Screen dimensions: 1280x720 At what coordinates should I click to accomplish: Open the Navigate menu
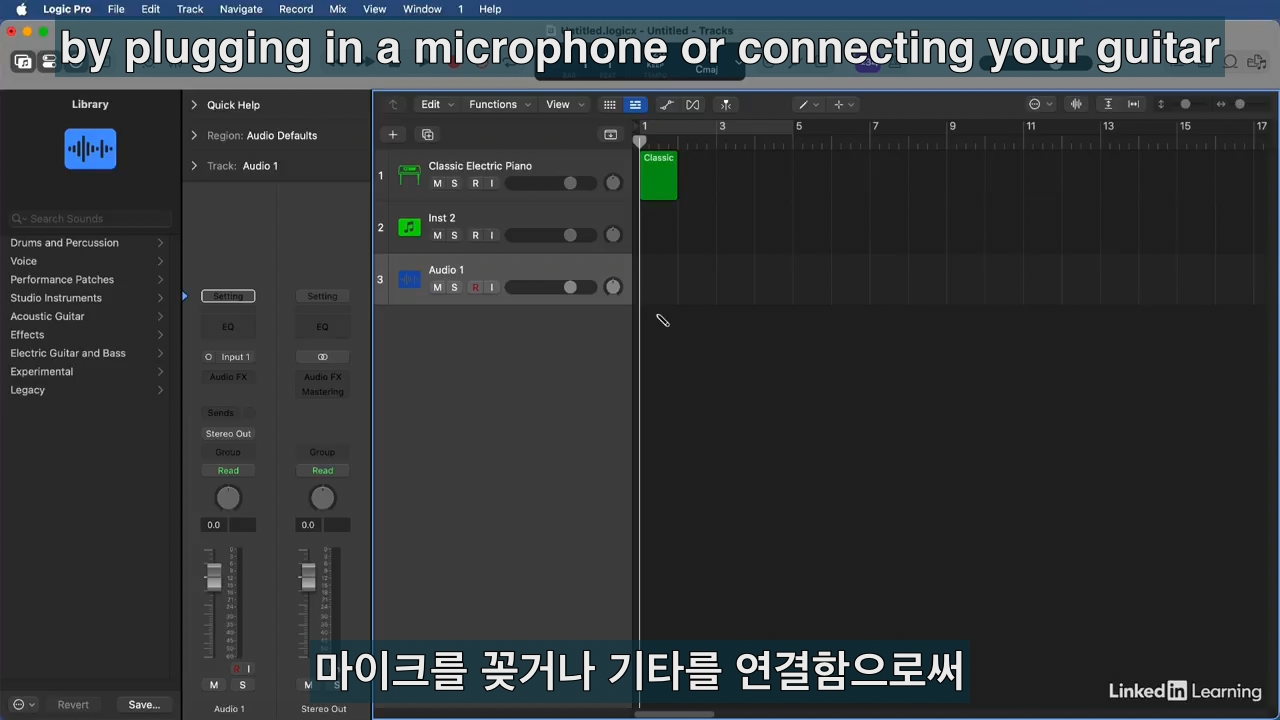(241, 9)
